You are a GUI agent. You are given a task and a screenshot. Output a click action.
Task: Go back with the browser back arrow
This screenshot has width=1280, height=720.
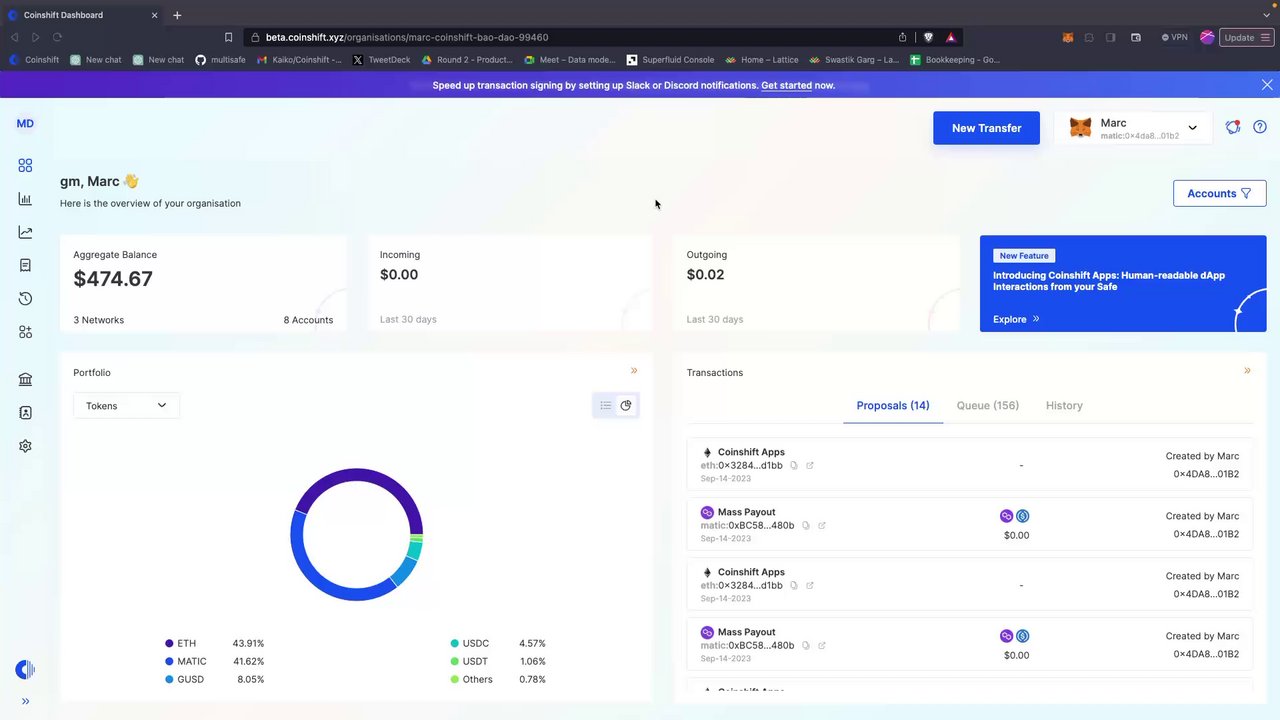click(x=14, y=37)
